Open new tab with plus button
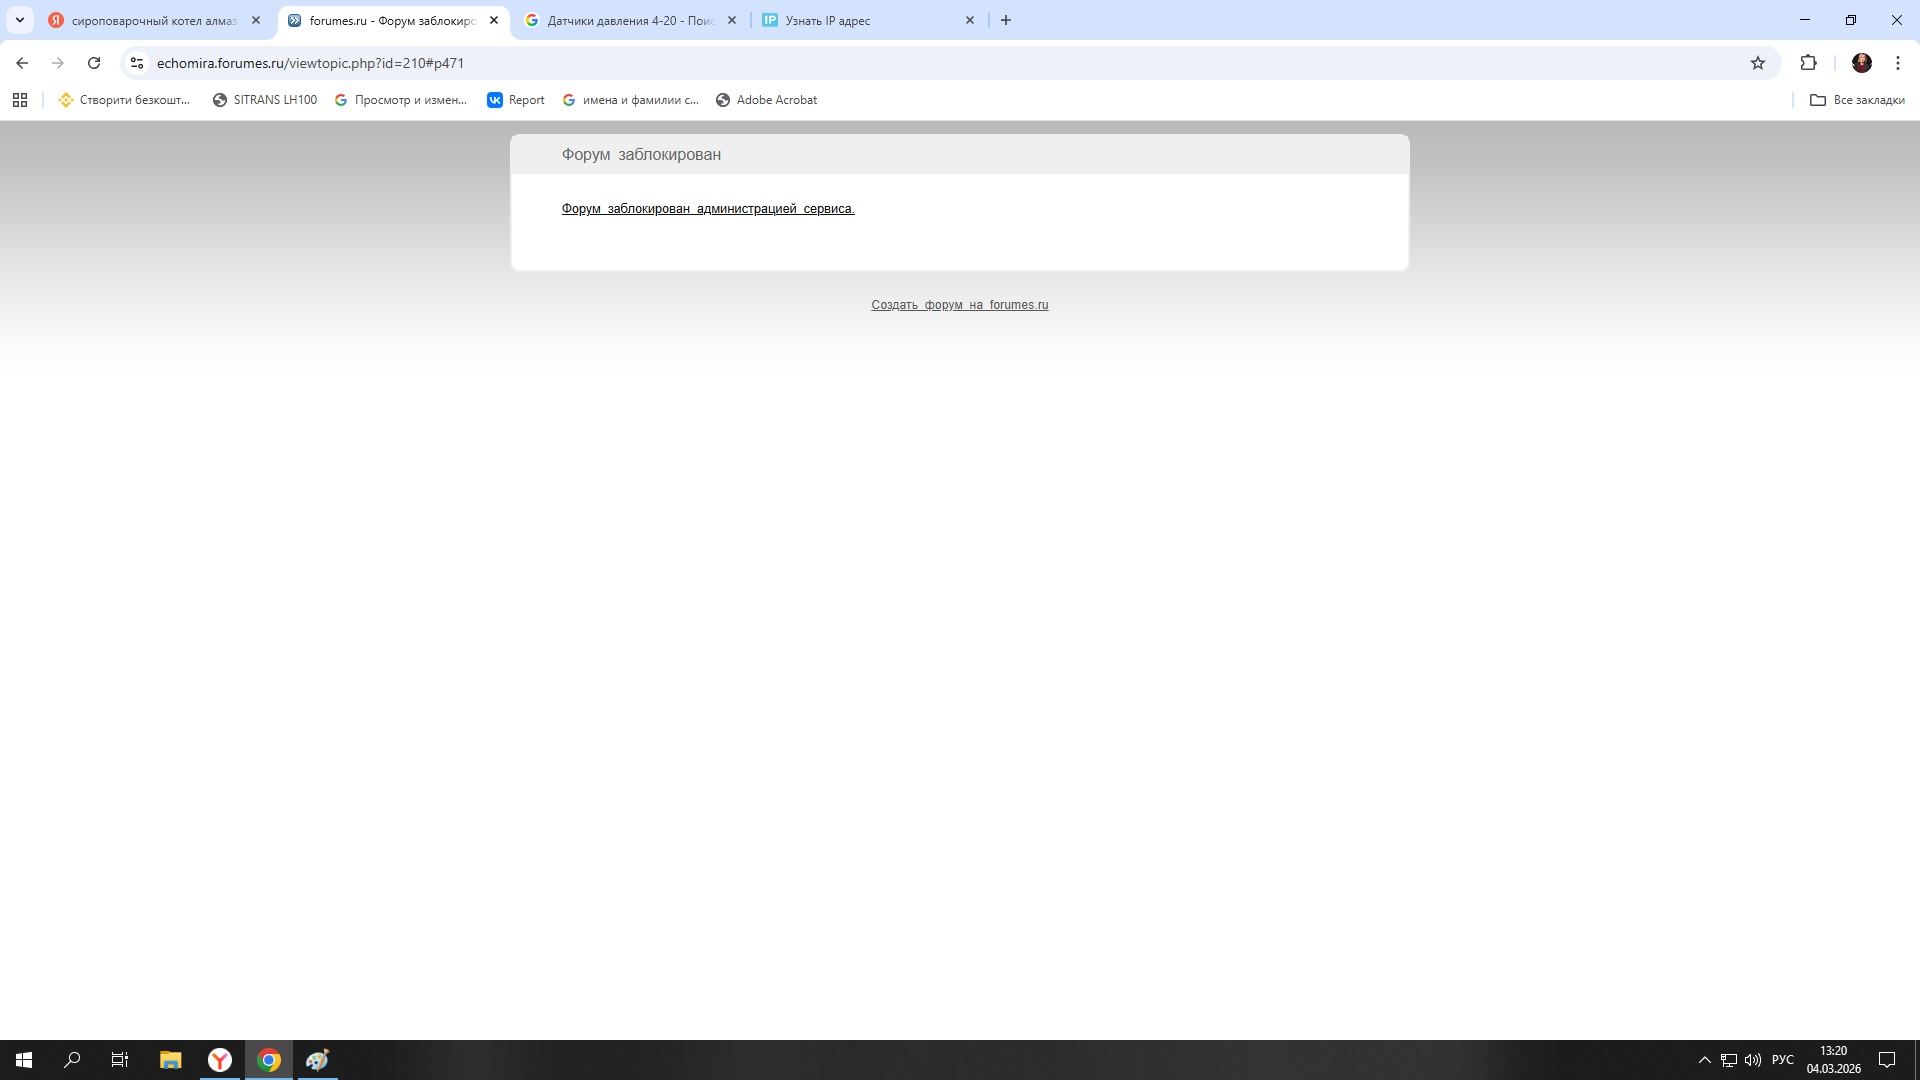 click(x=1006, y=20)
